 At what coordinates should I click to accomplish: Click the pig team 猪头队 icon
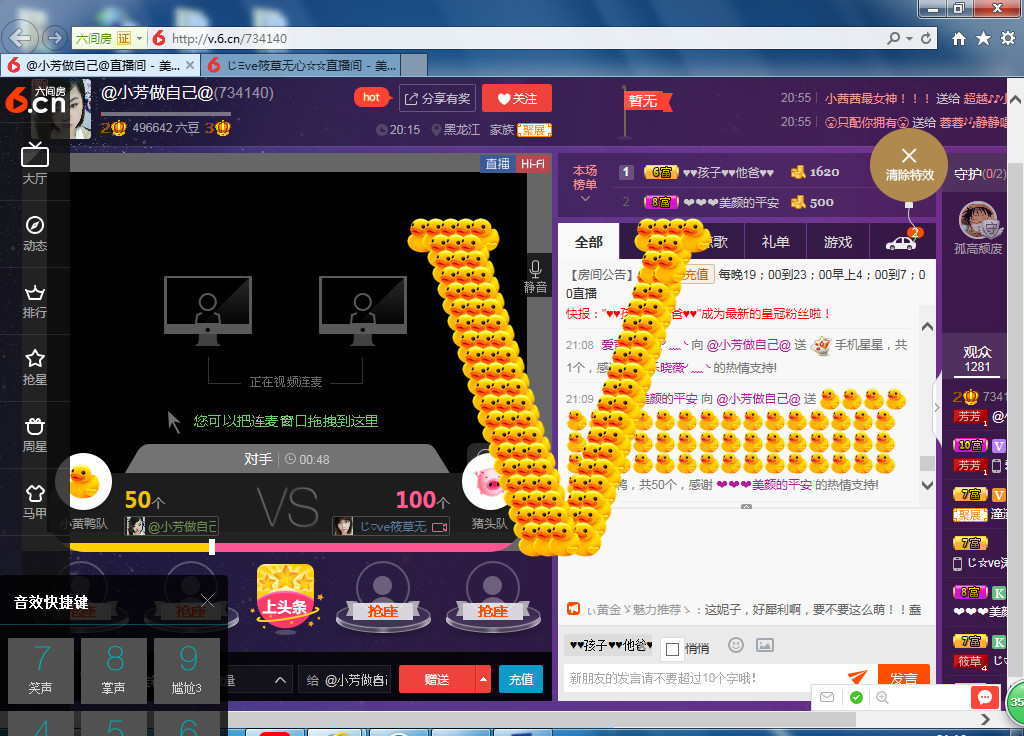487,482
